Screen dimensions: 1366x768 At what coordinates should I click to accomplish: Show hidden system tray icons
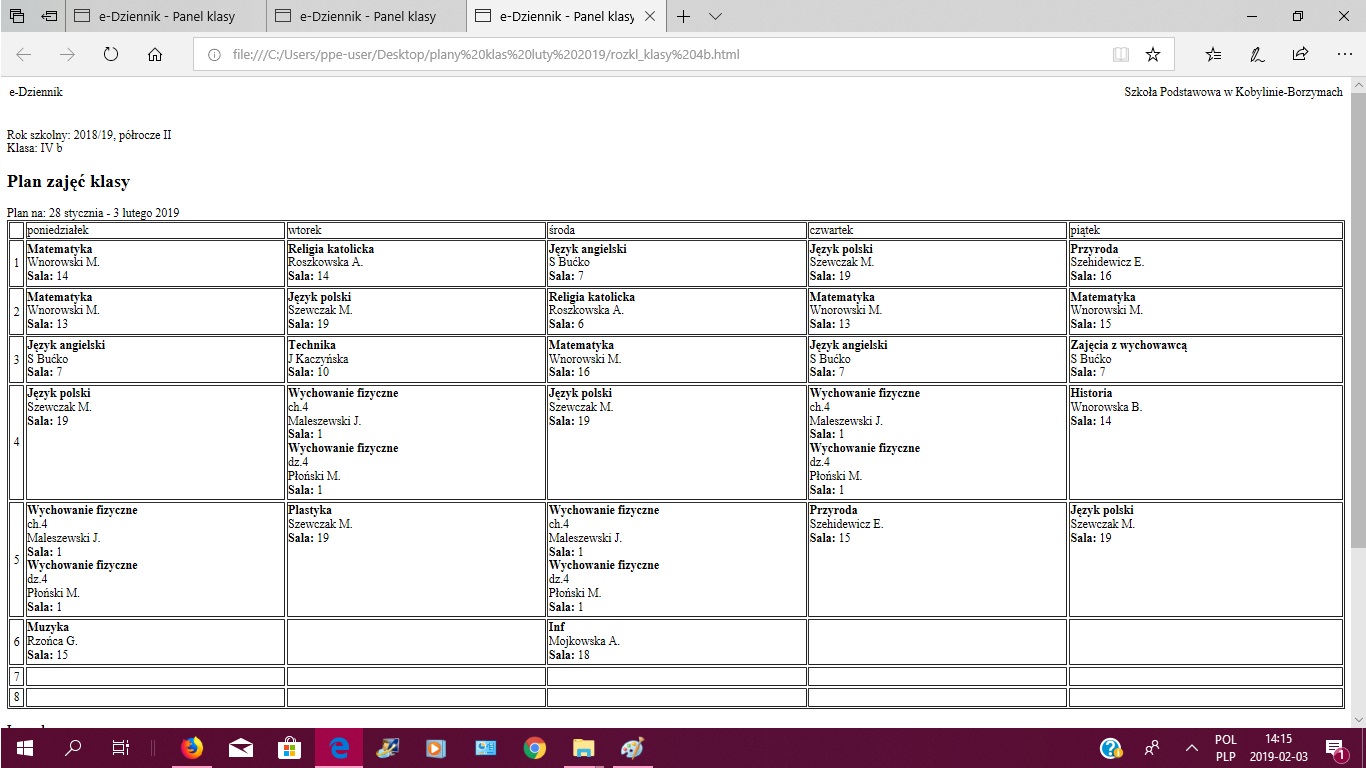pos(1191,748)
